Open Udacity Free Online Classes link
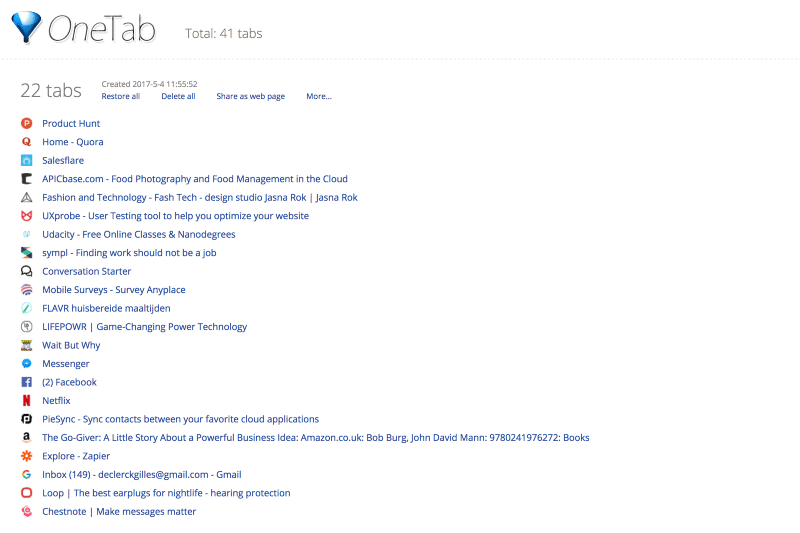The image size is (800, 533). click(x=139, y=234)
